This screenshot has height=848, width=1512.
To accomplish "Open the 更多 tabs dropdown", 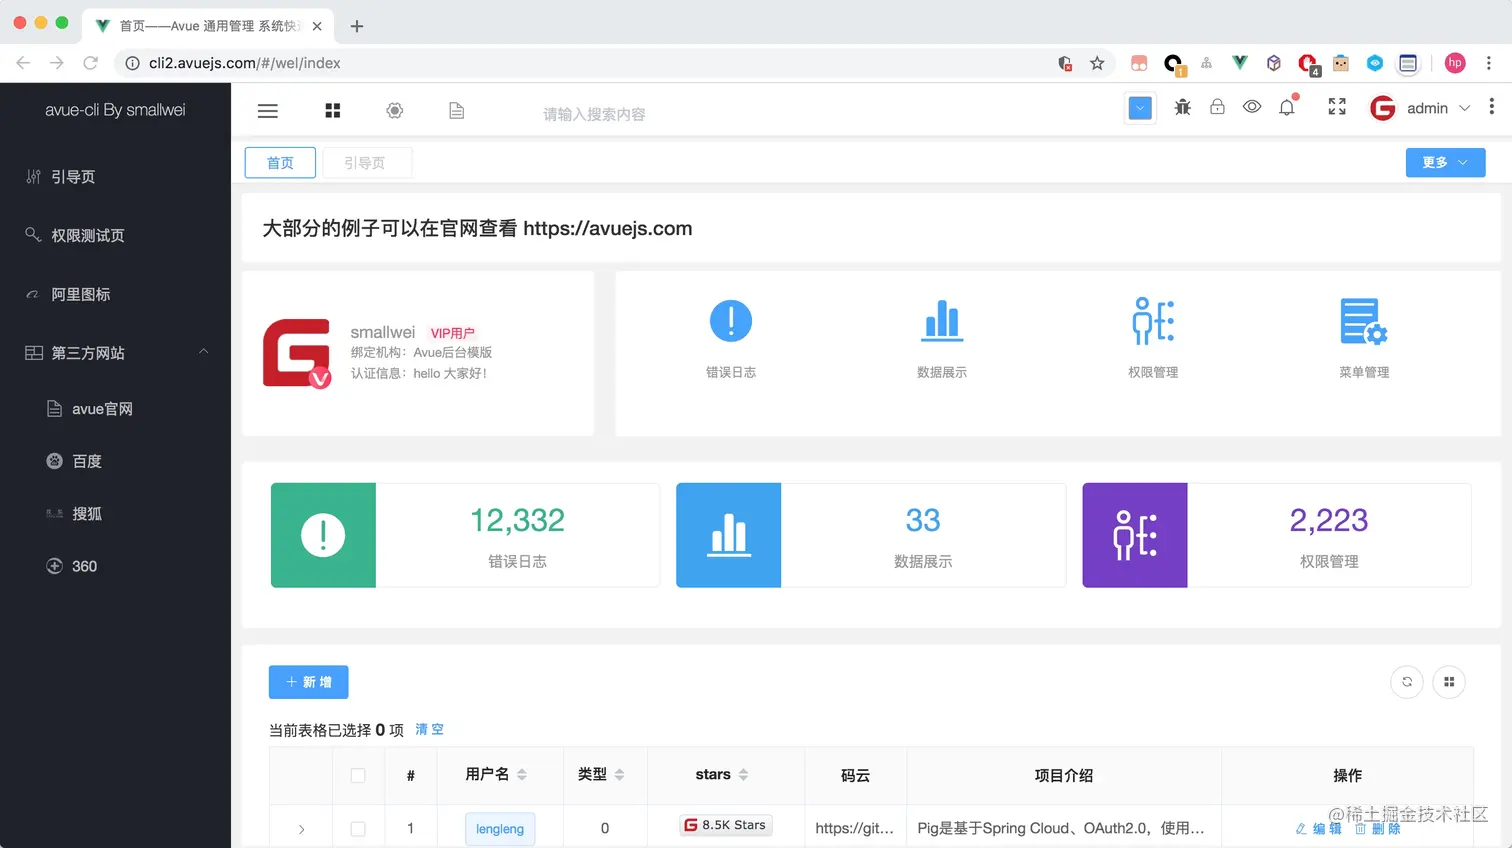I will click(1445, 162).
